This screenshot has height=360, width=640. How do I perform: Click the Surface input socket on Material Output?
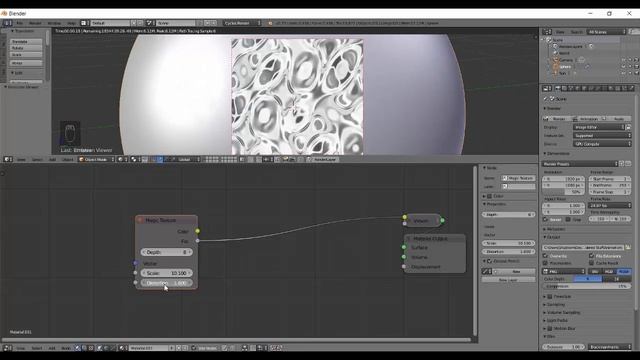click(404, 247)
